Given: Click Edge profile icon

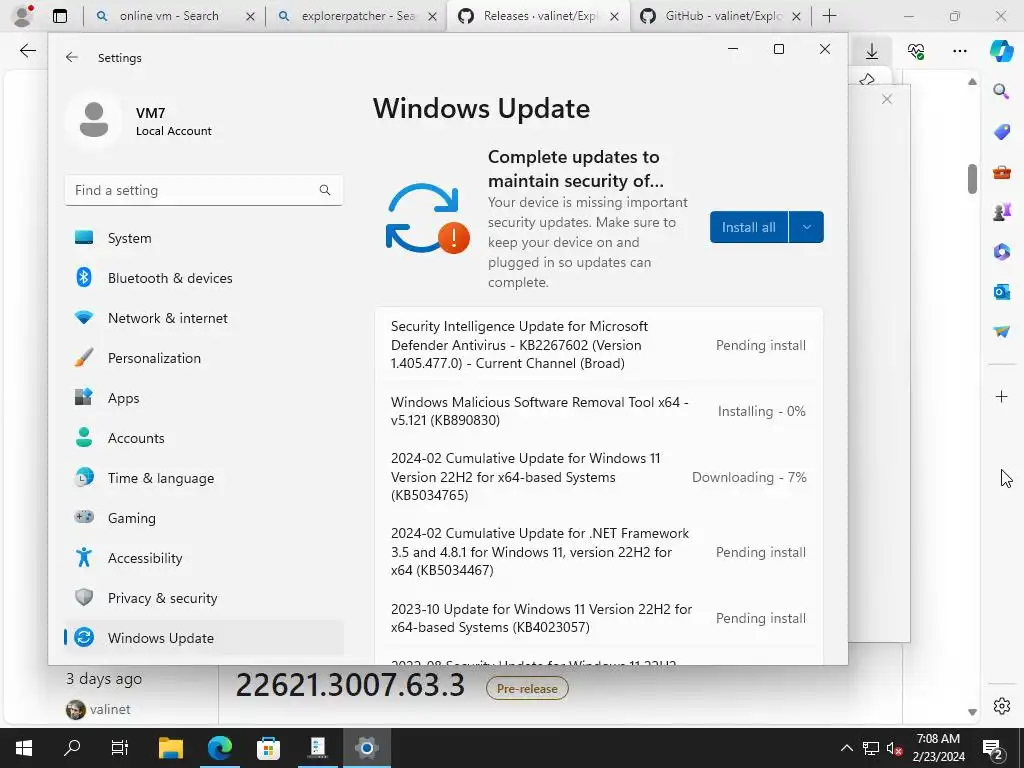Looking at the screenshot, I should (x=23, y=16).
